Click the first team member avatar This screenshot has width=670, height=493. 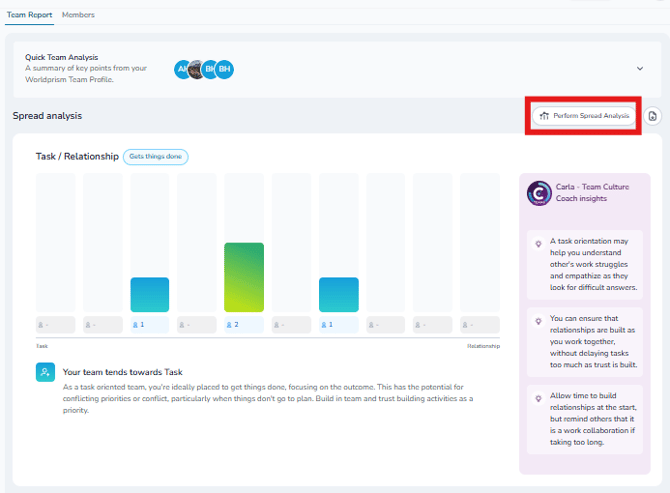(182, 69)
